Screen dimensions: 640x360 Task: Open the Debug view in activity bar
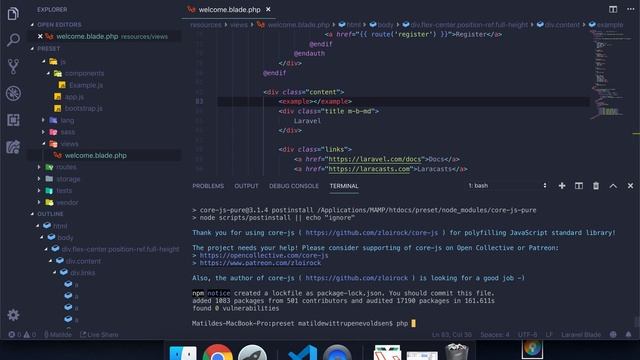[x=13, y=93]
